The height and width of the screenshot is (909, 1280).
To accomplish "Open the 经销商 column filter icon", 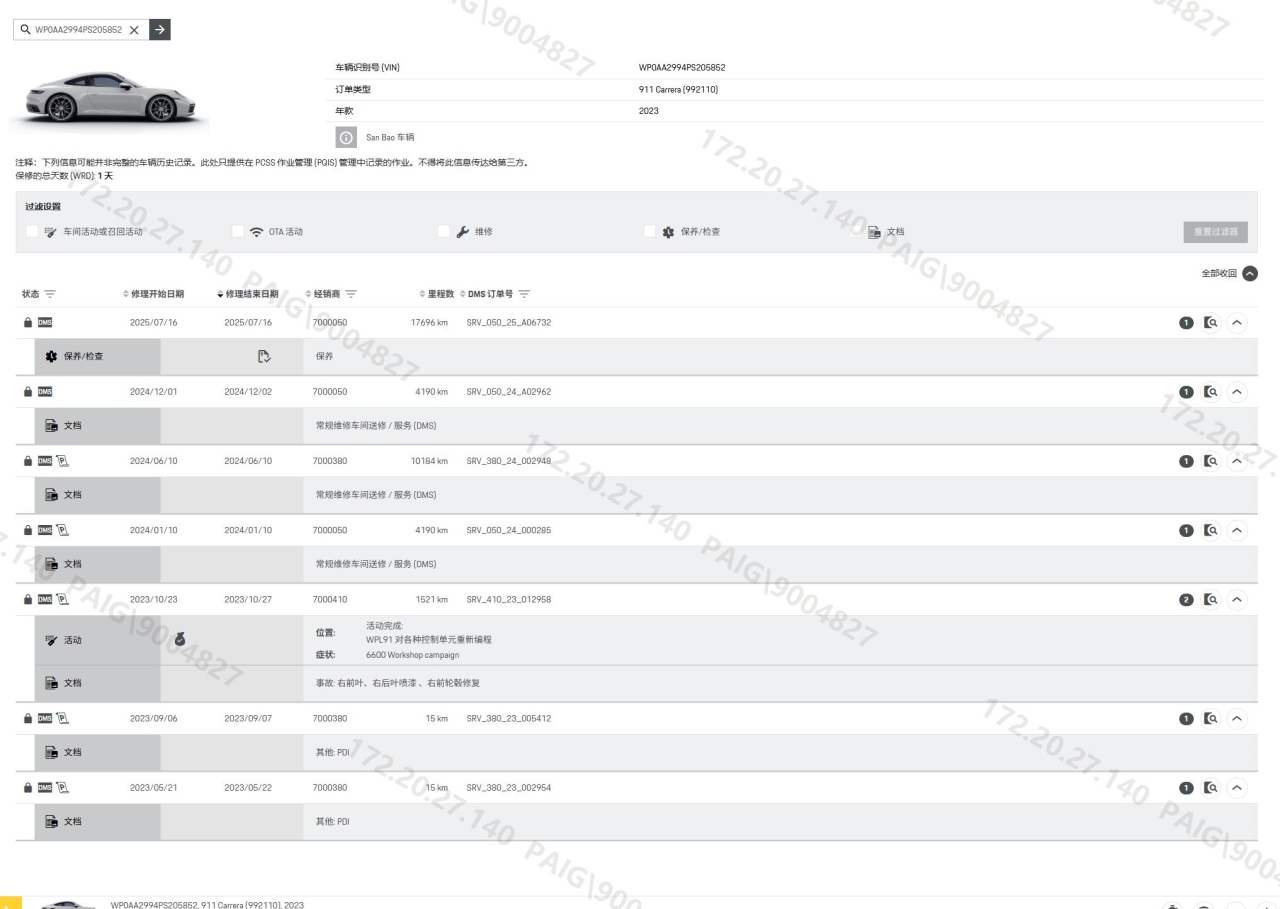I will (x=352, y=294).
